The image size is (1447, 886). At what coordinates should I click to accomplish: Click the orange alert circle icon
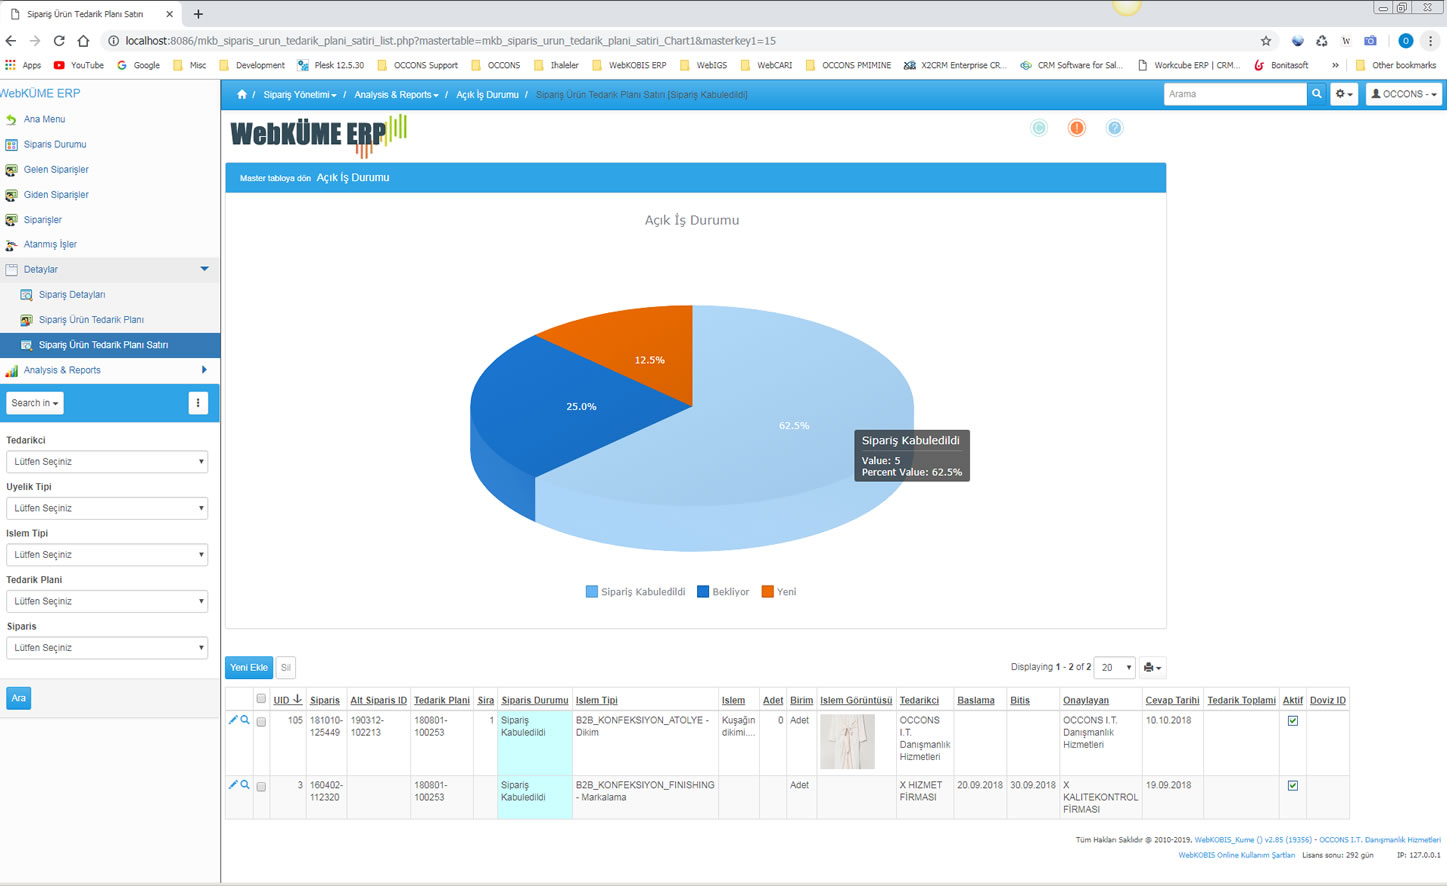click(x=1077, y=128)
